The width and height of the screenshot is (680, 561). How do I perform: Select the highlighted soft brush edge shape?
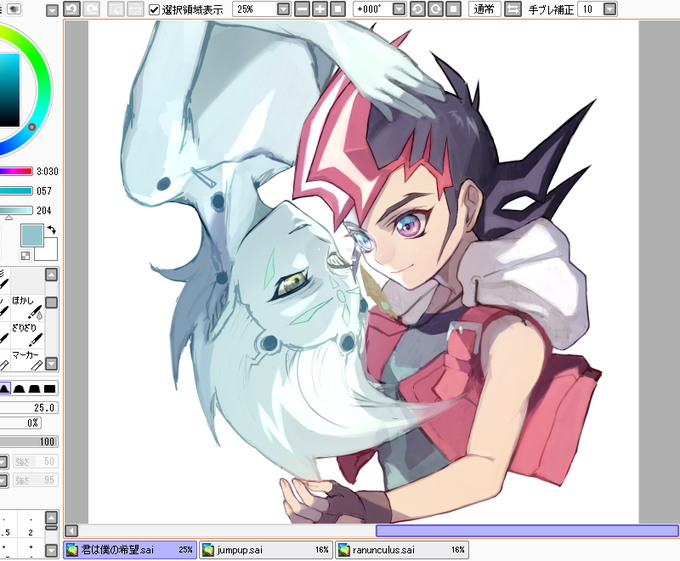[4, 388]
